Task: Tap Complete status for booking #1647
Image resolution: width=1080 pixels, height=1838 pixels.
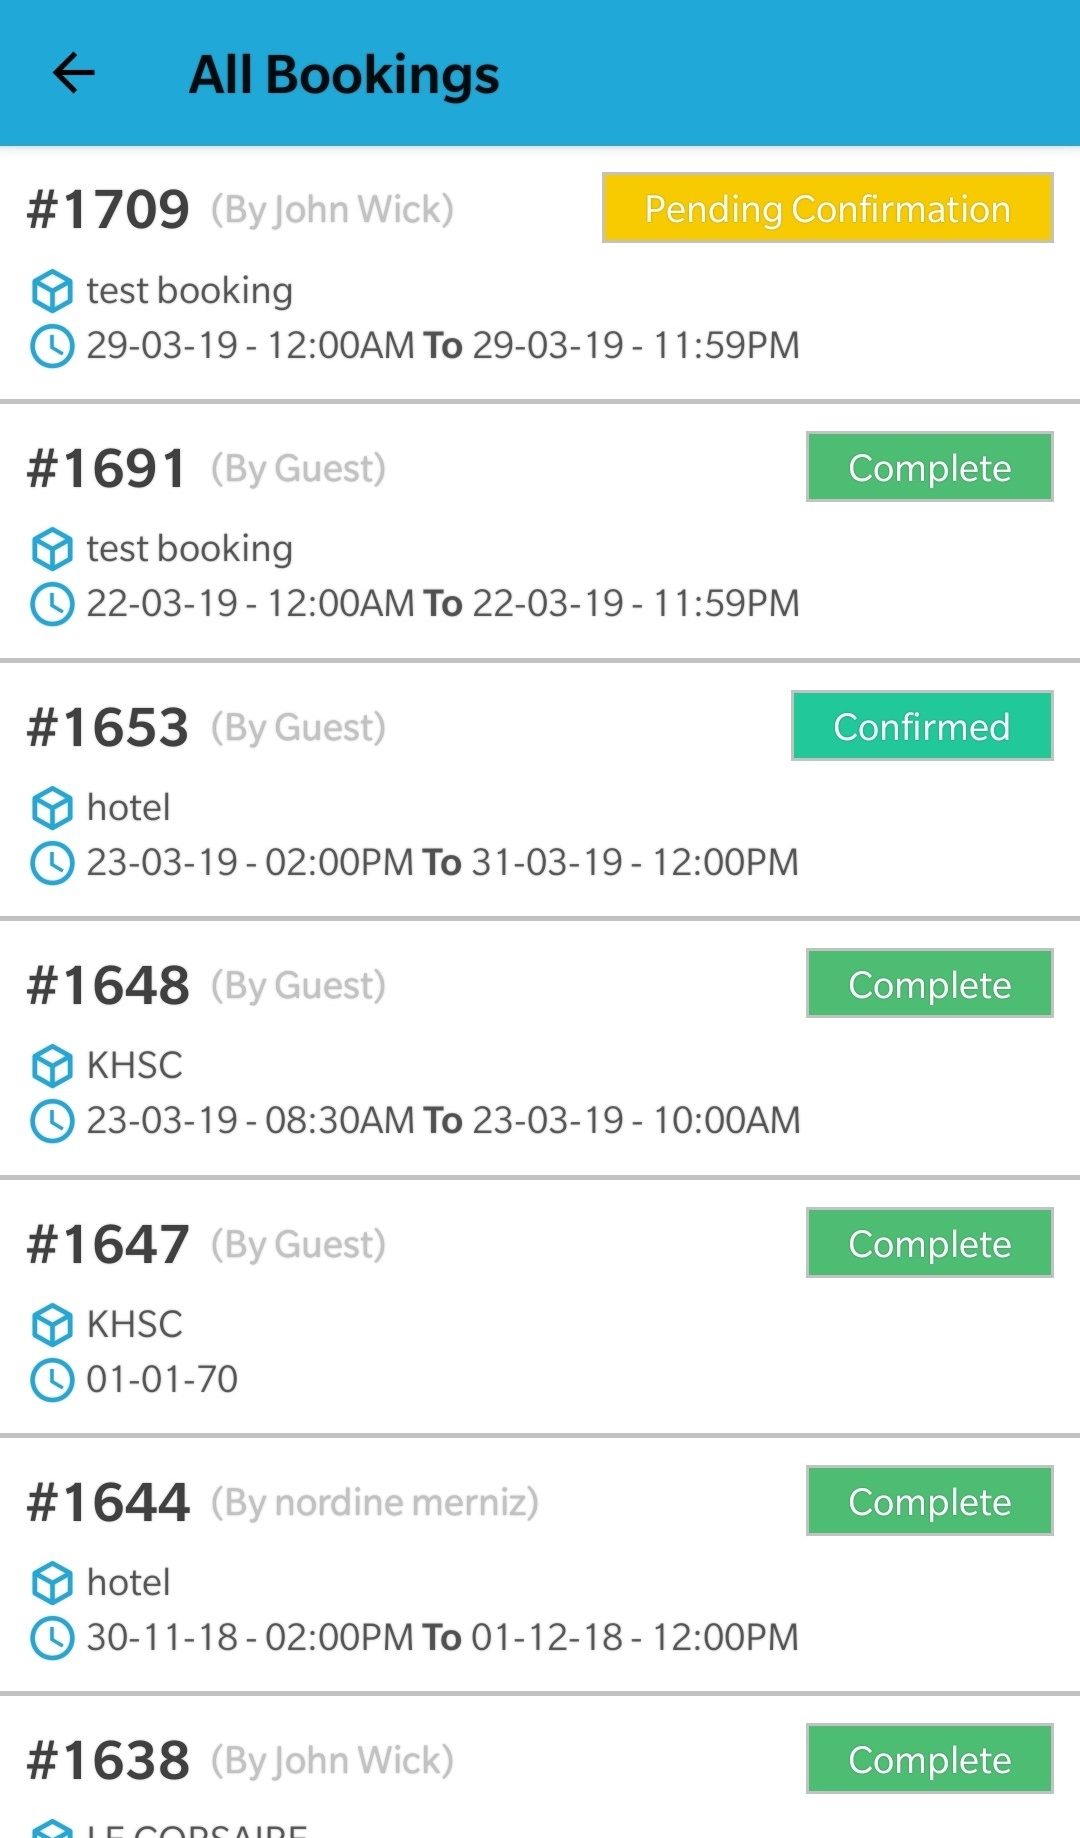Action: click(929, 1243)
